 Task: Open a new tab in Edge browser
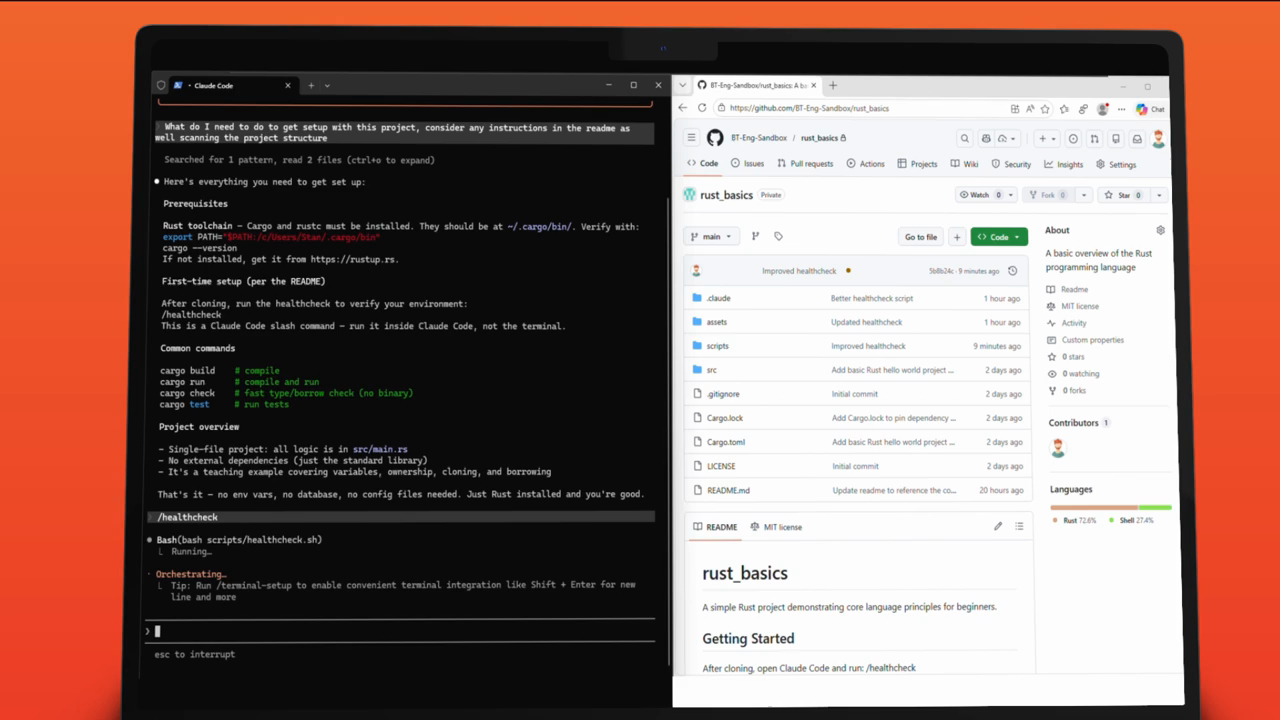833,86
